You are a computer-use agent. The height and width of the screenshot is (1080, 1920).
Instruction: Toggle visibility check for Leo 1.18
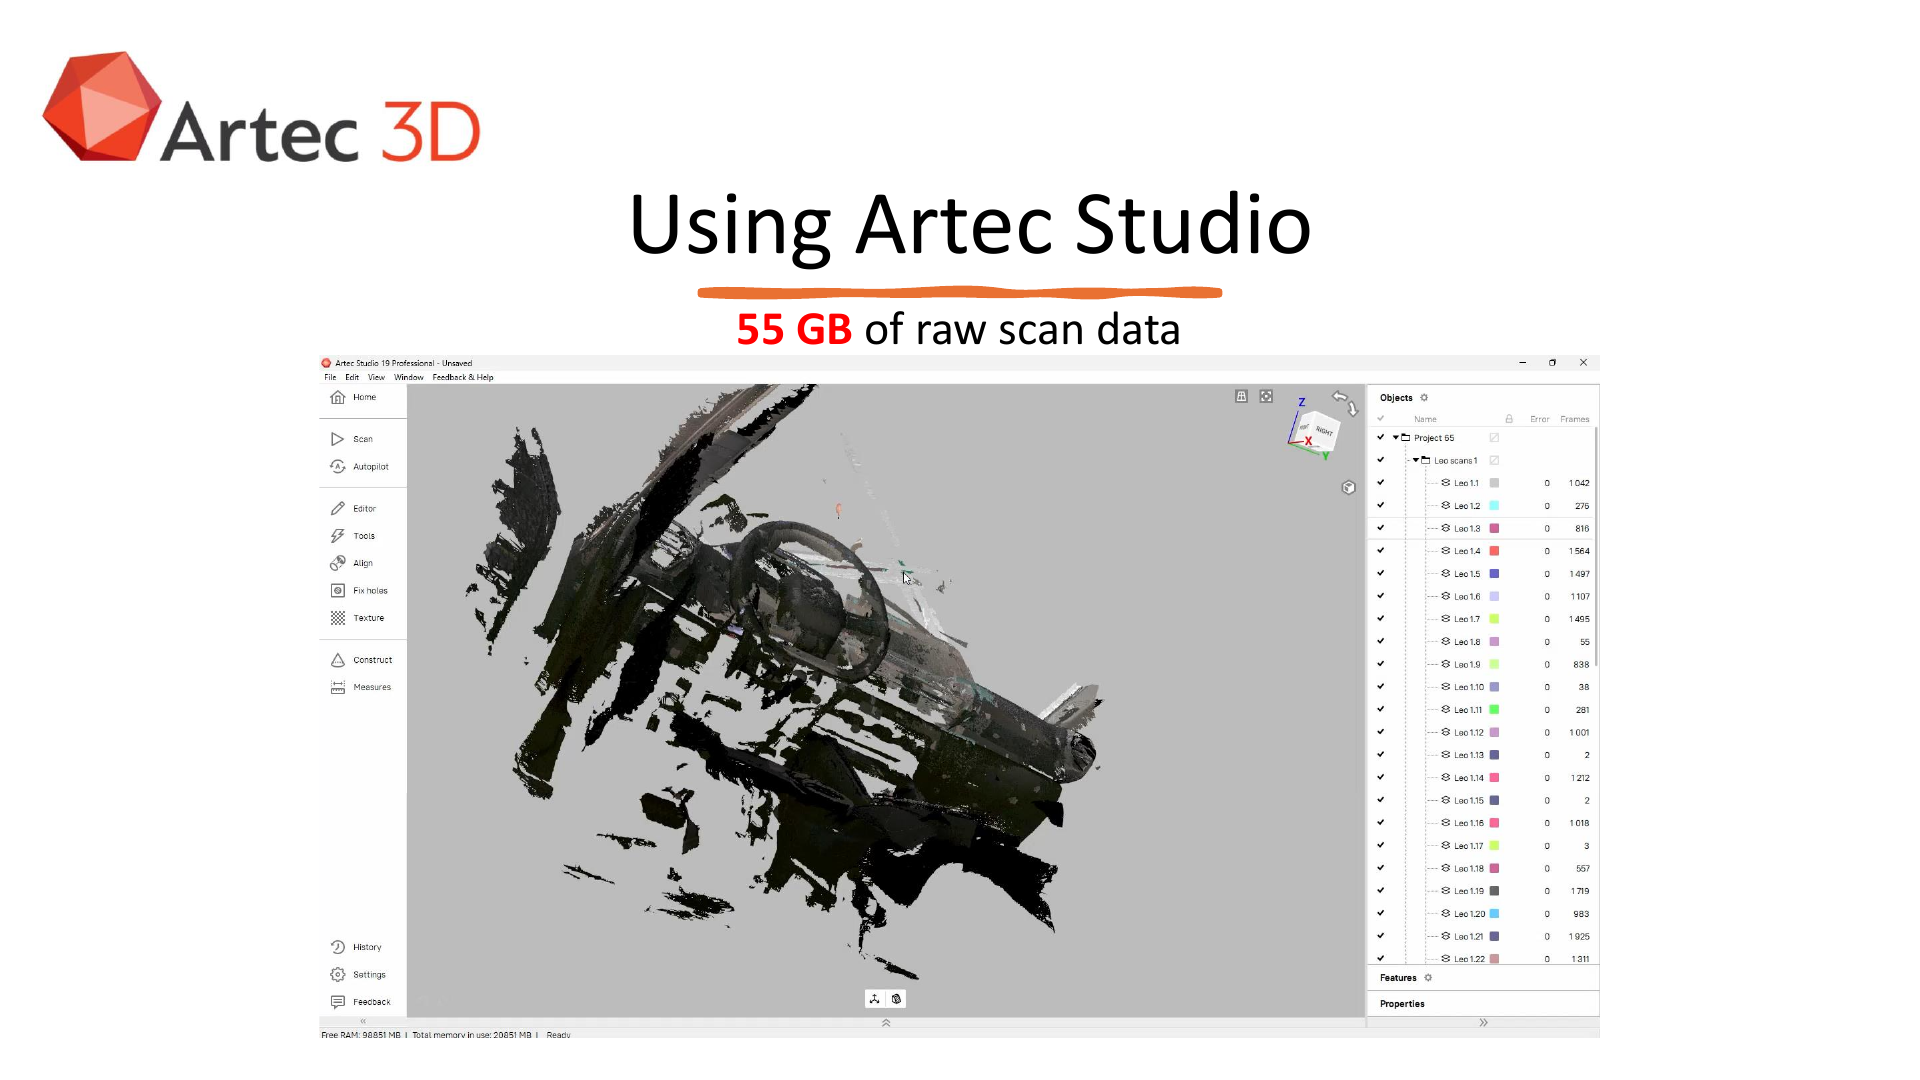pyautogui.click(x=1381, y=868)
